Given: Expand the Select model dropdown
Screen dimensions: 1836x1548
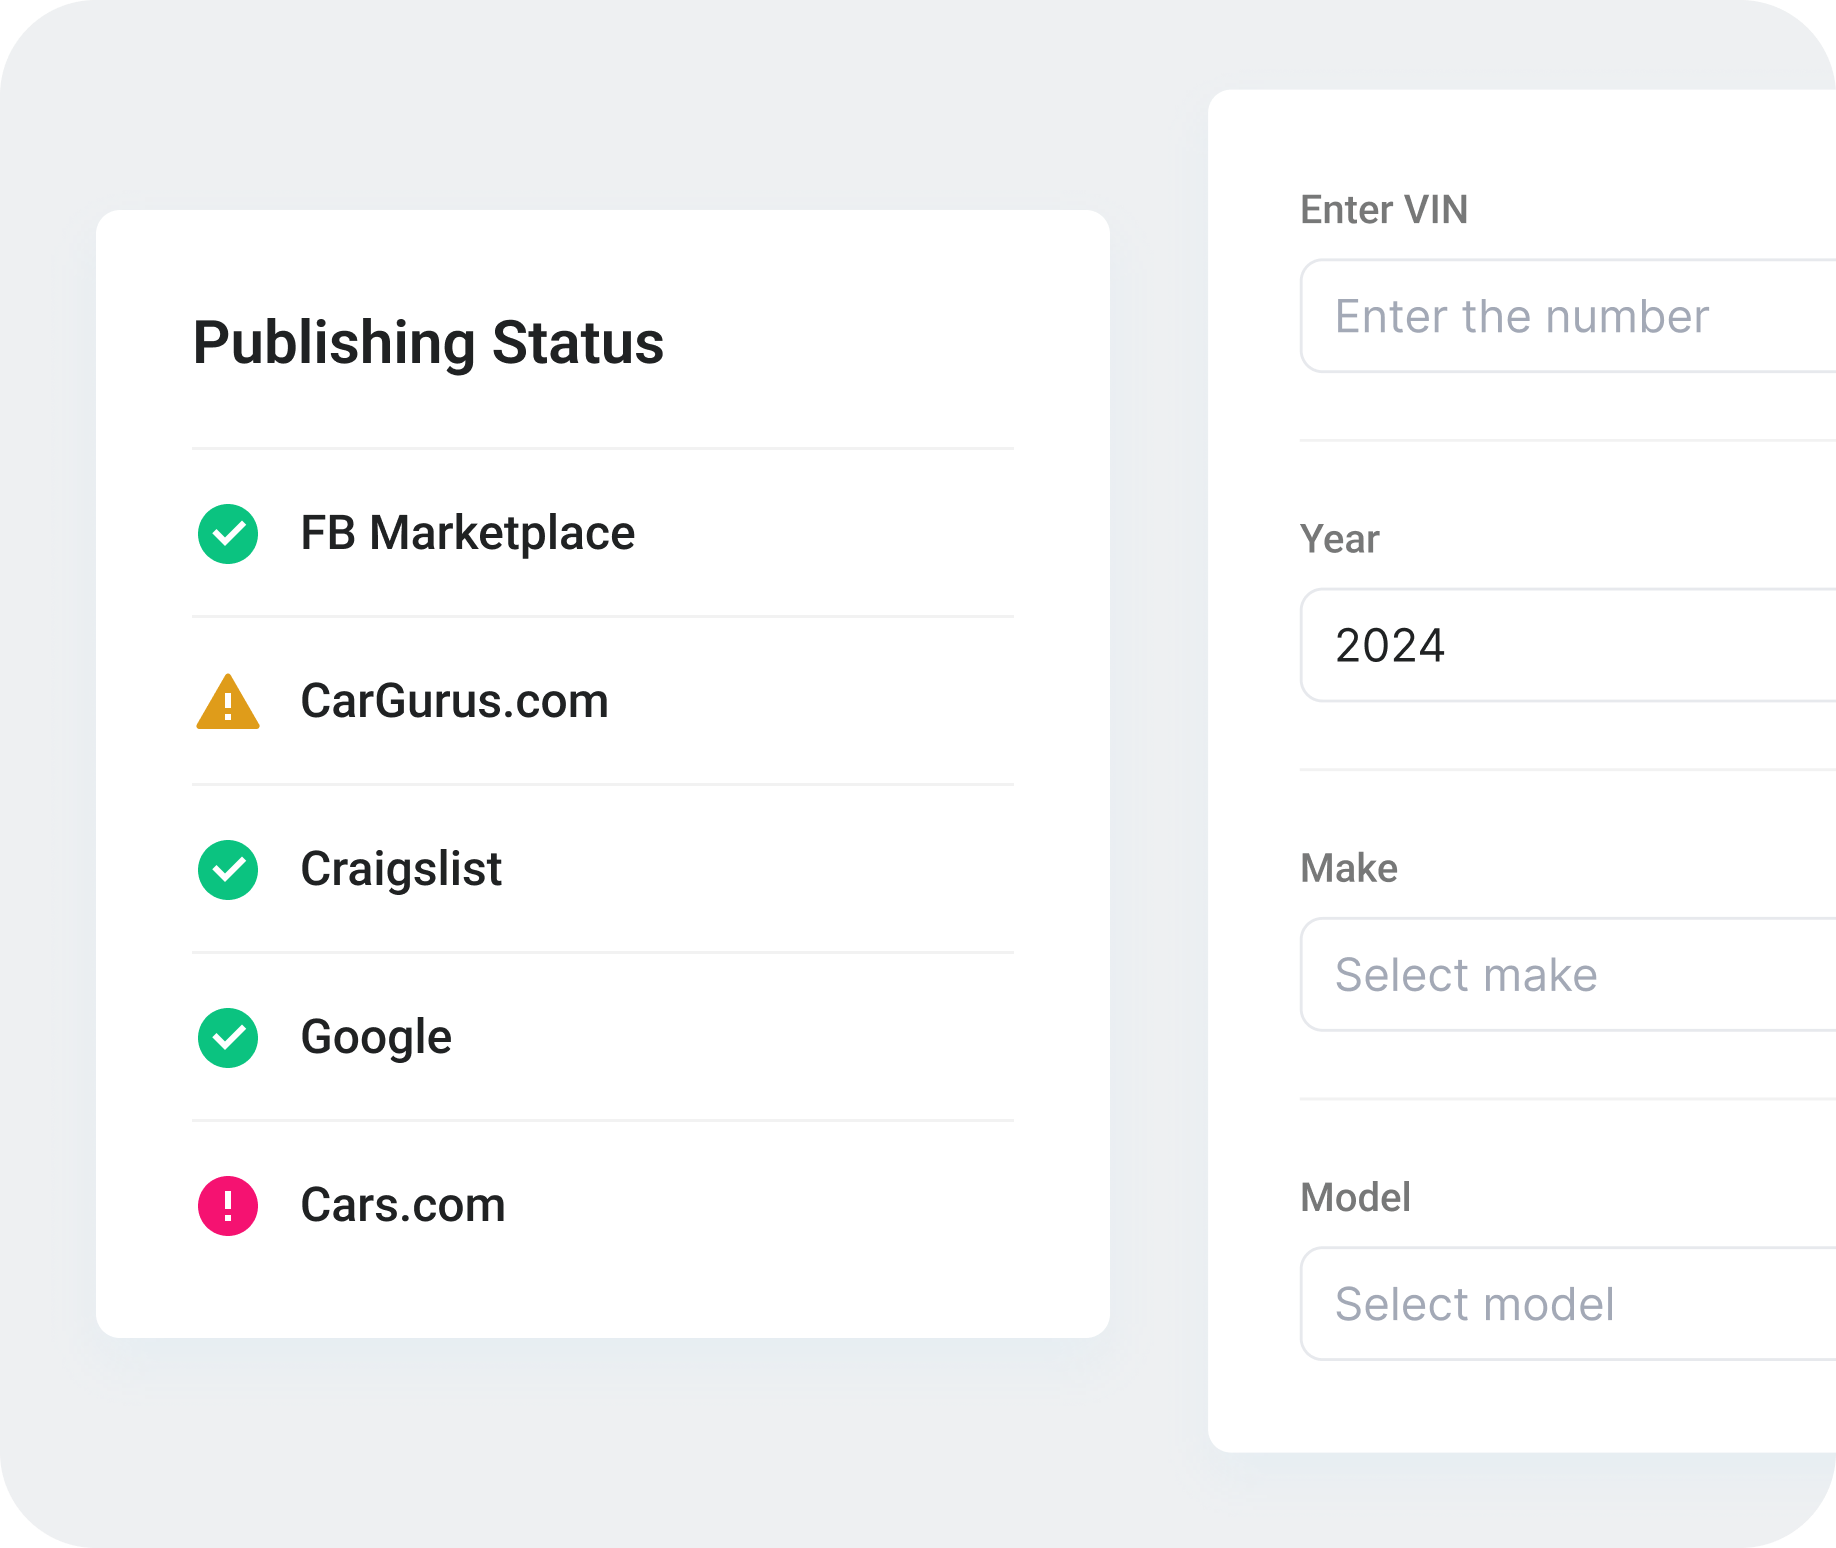Looking at the screenshot, I should click(1567, 1304).
